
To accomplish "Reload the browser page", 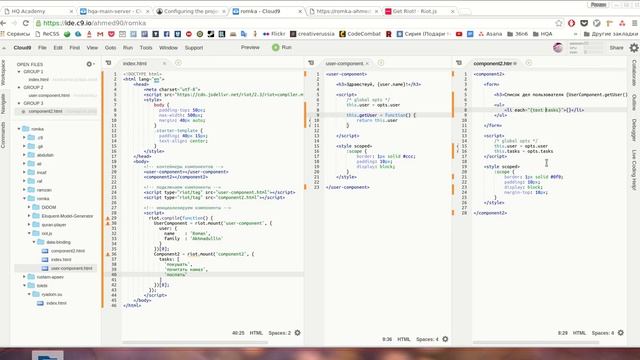I will click(x=26, y=23).
